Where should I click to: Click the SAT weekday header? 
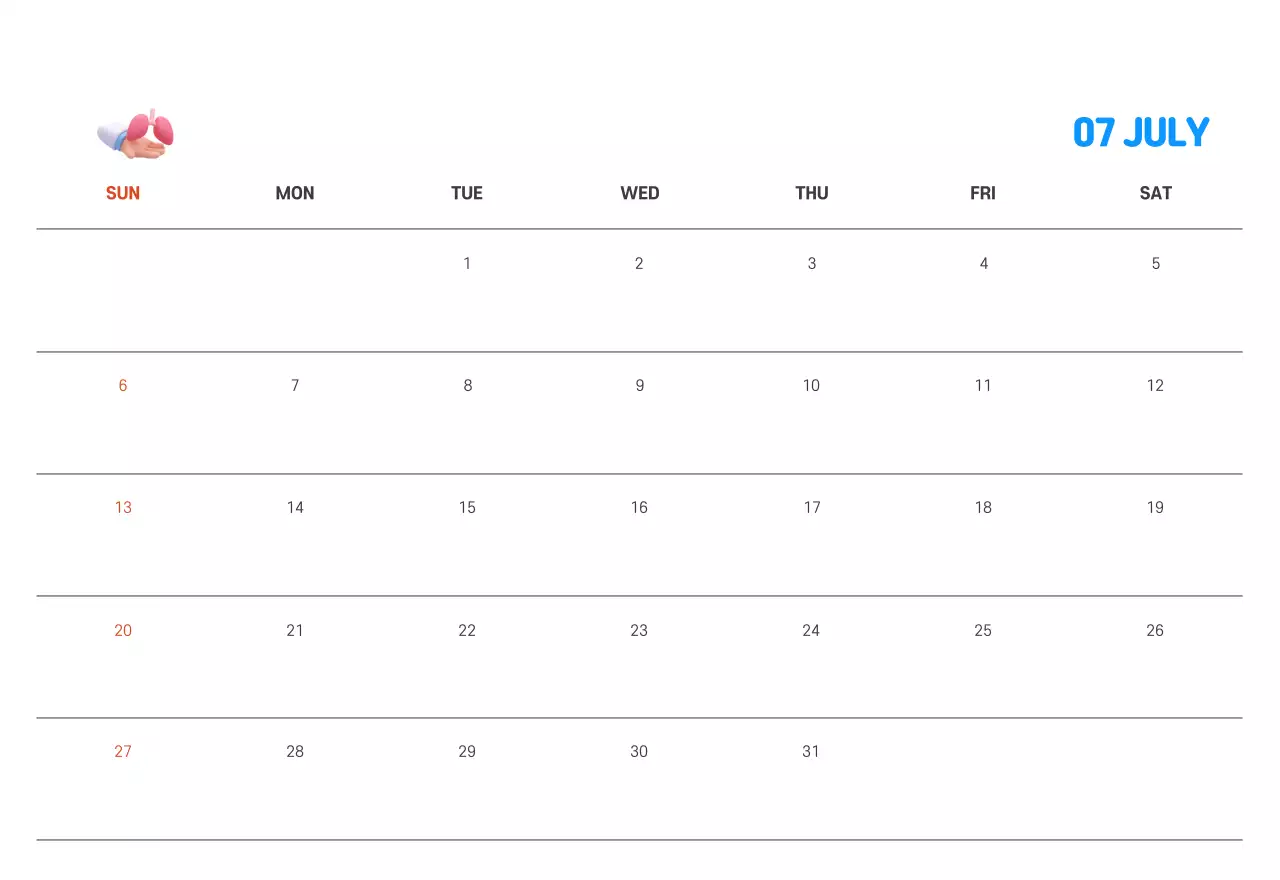tap(1155, 193)
